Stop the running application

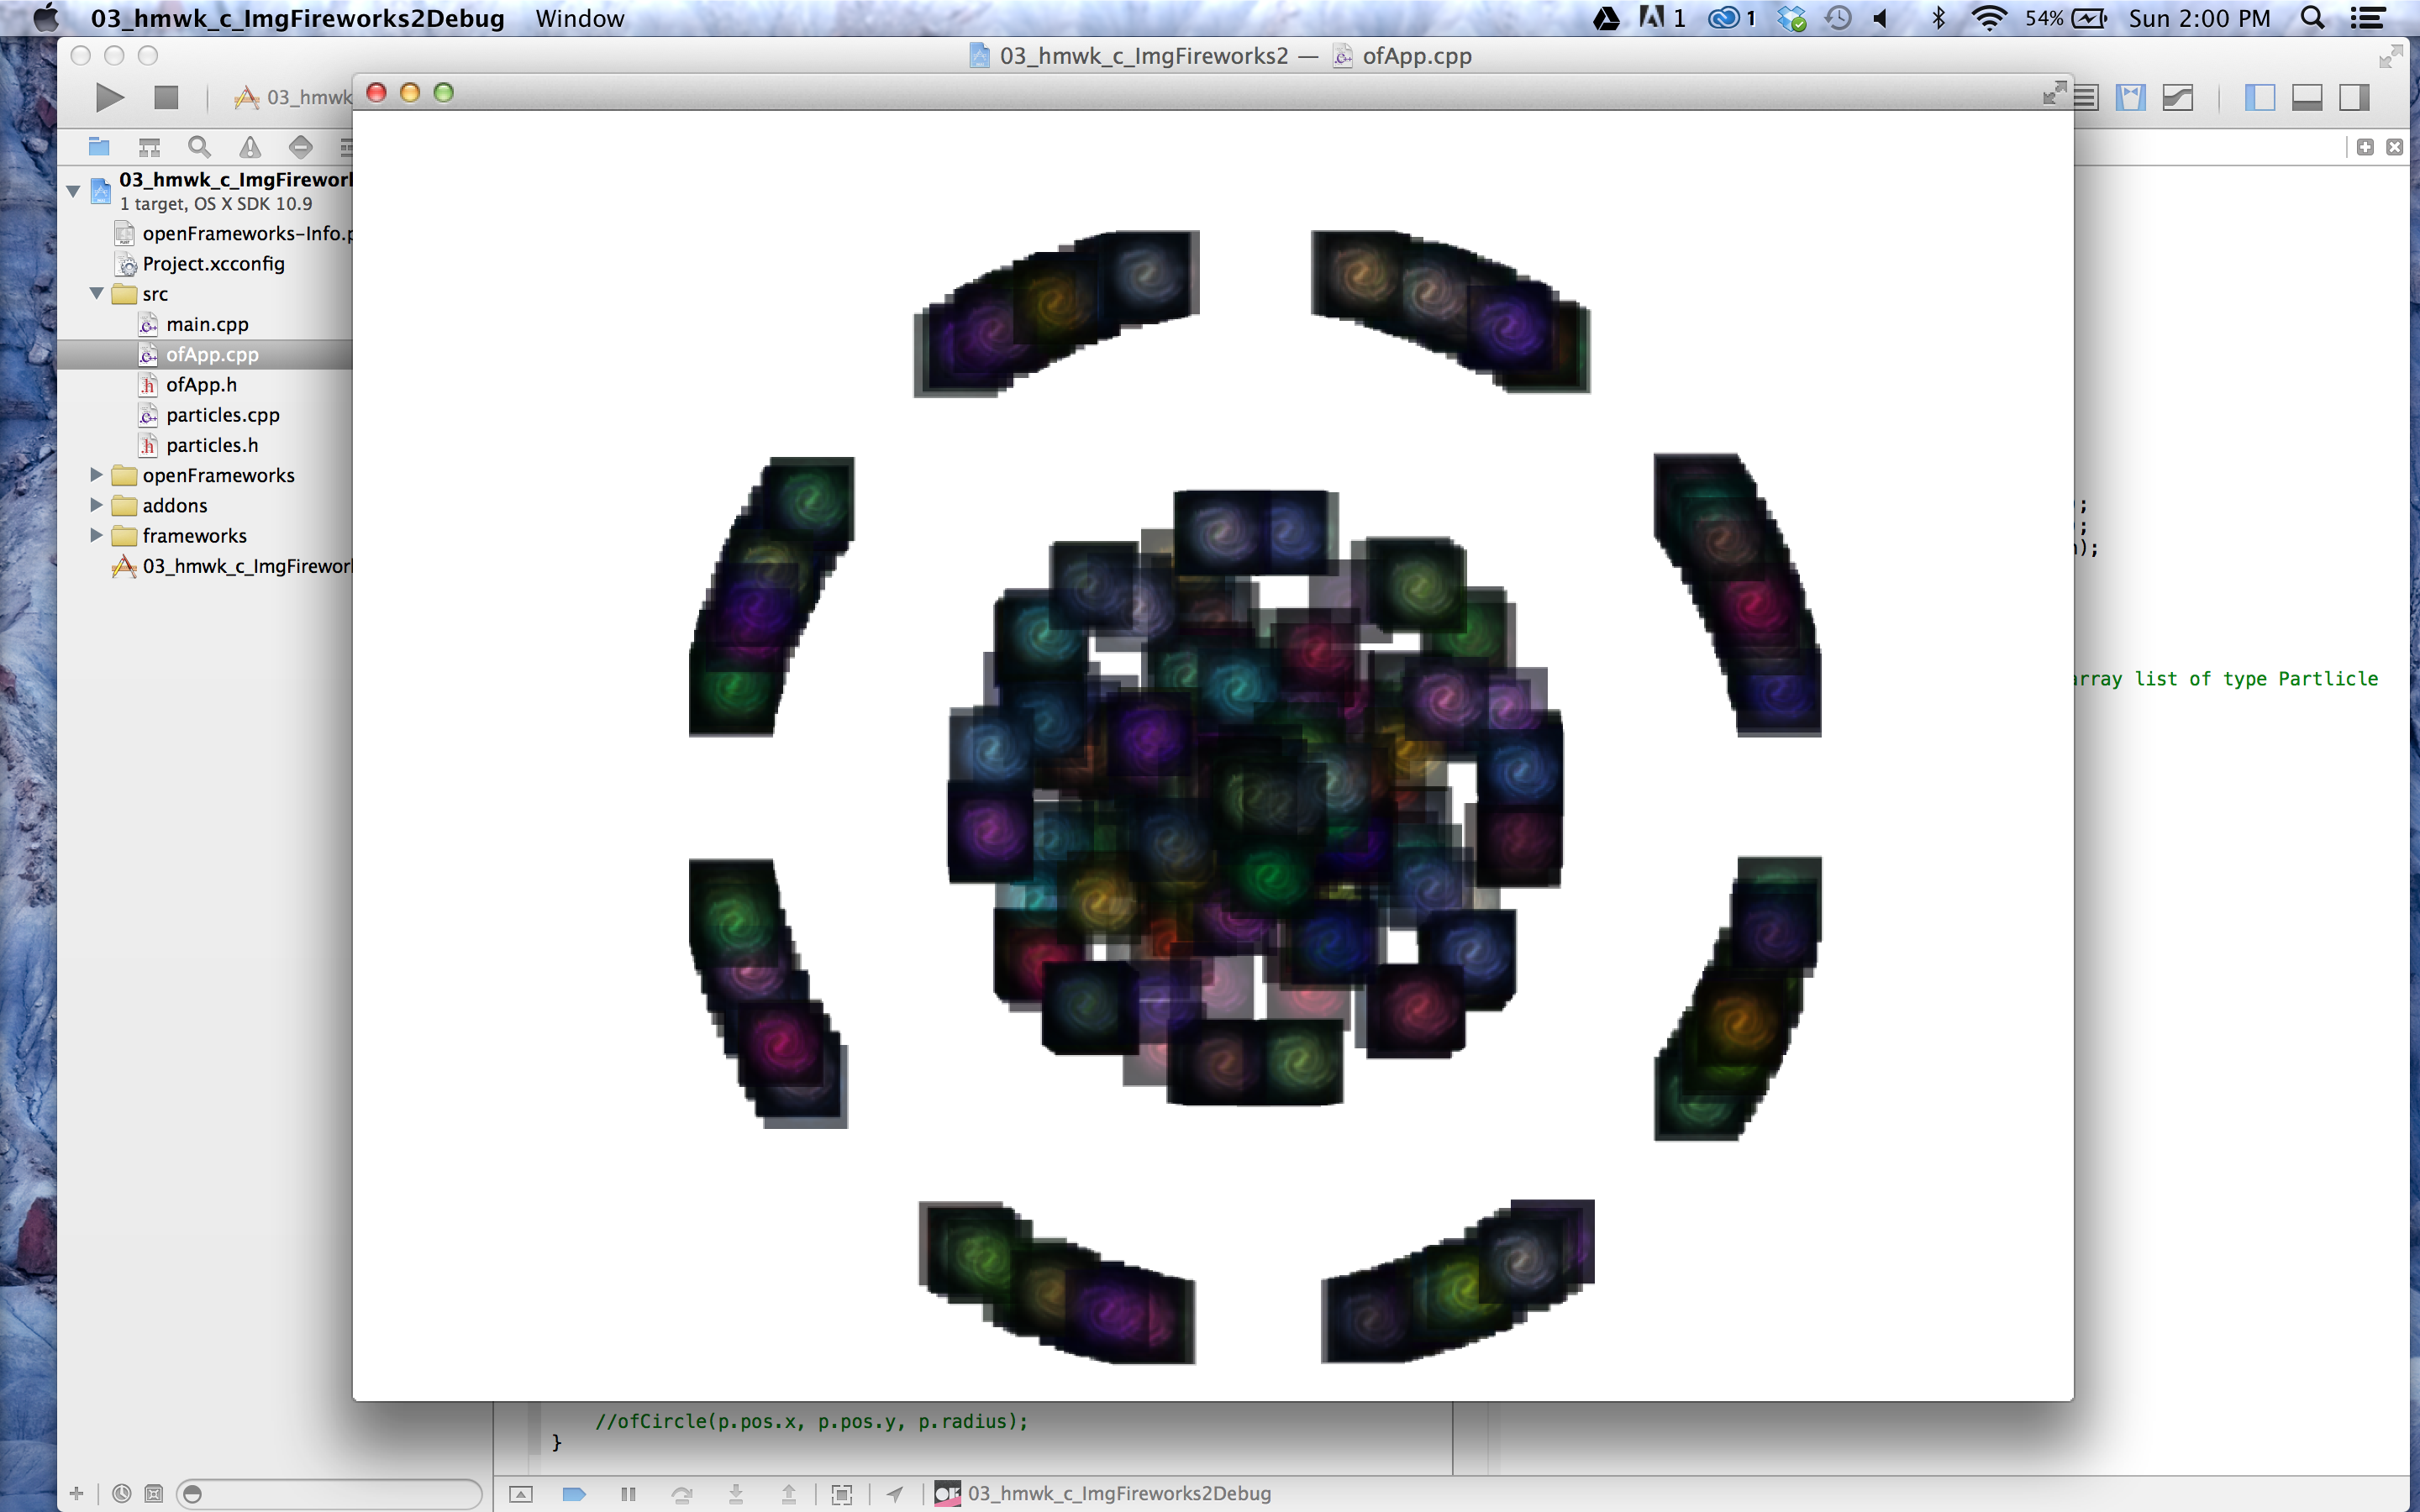[166, 98]
